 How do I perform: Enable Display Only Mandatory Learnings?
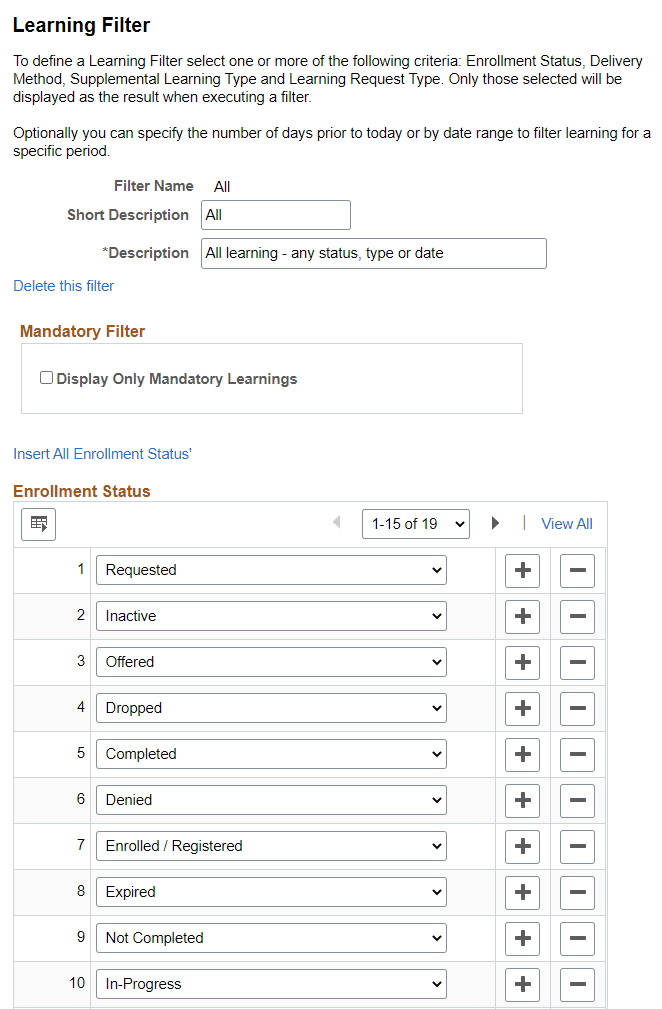click(45, 377)
